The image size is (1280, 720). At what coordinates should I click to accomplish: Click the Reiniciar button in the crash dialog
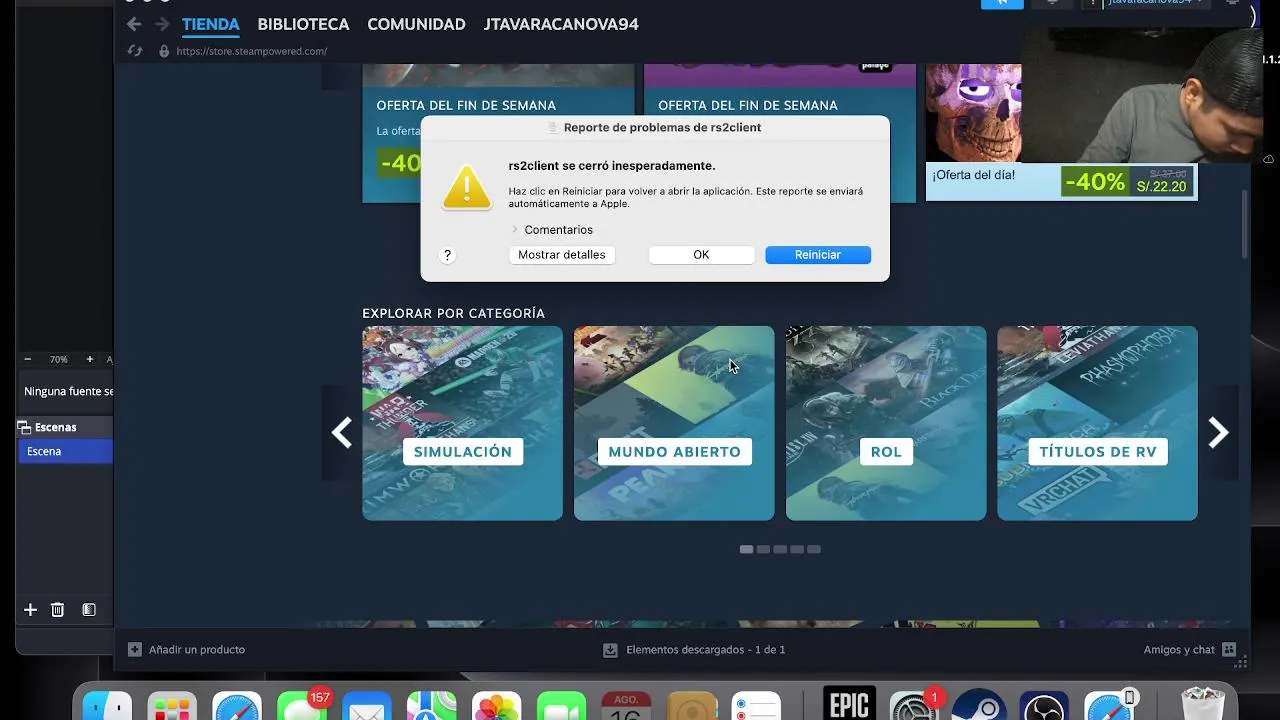click(x=818, y=255)
